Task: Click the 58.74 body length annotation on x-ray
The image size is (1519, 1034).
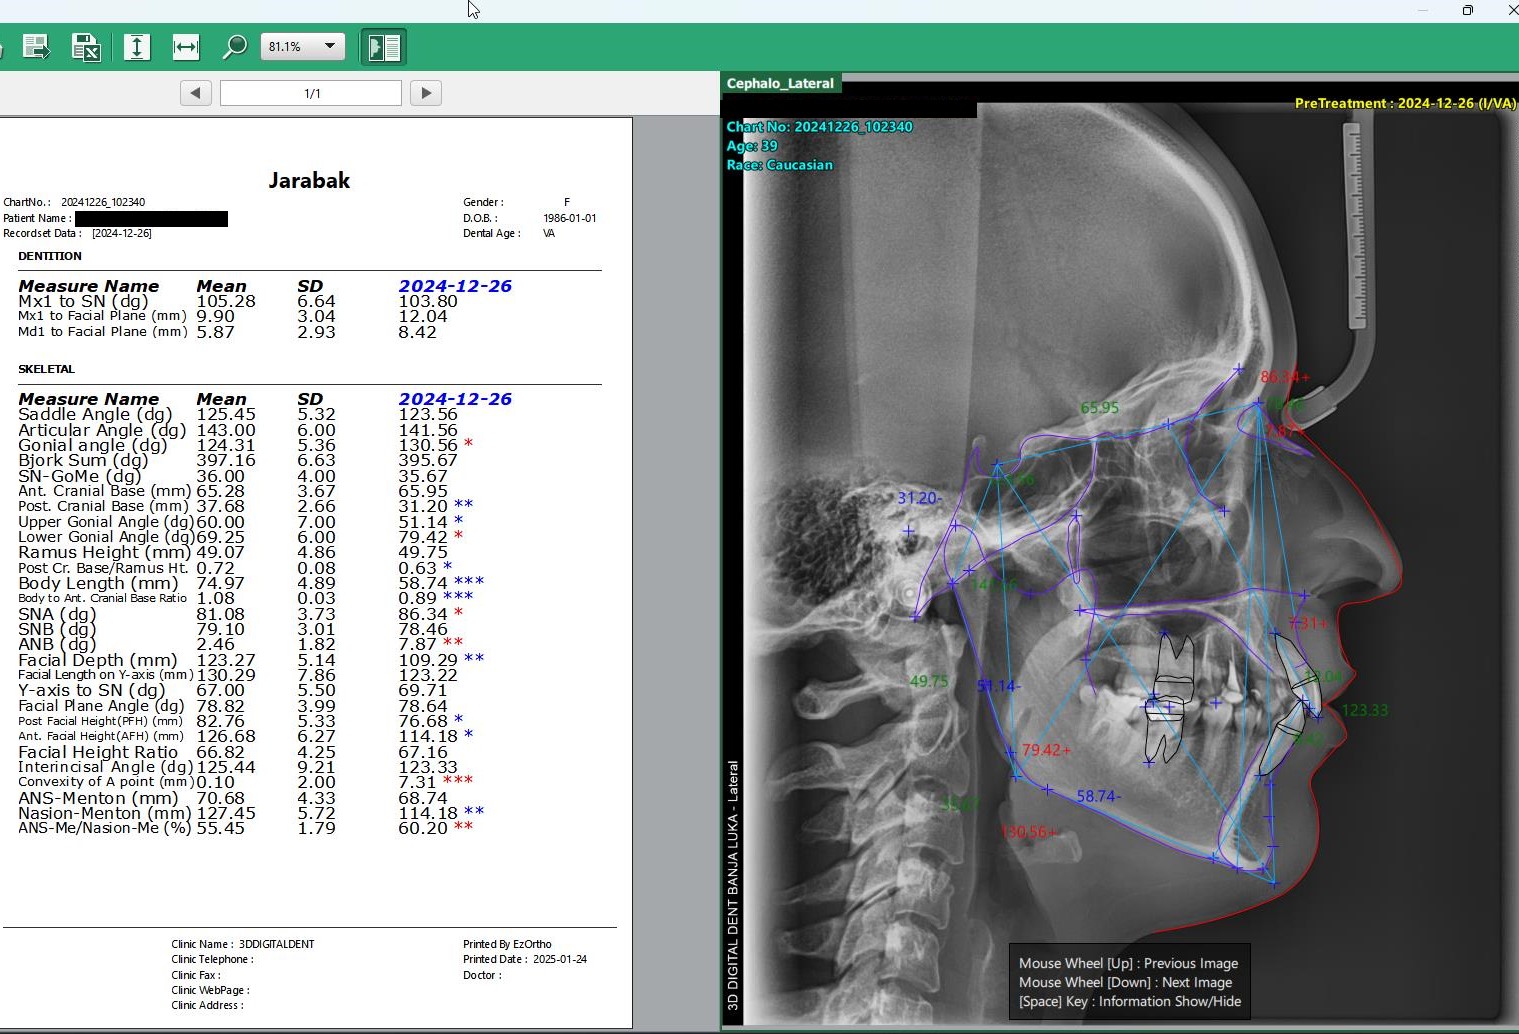Action: point(1098,796)
